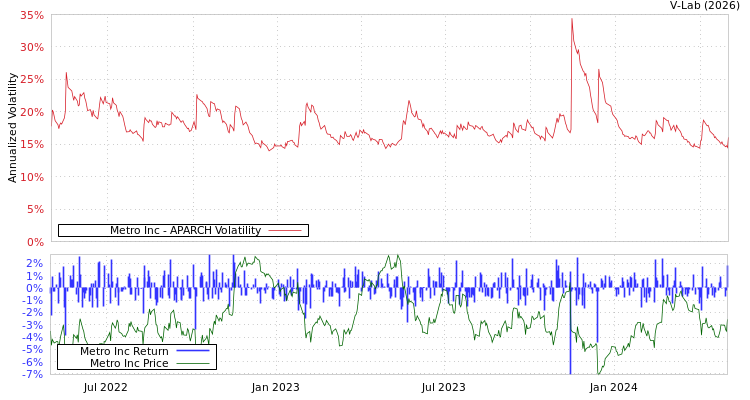Select the 10% volatility axis label
Viewport: 750px width, 400px height.
pos(32,178)
